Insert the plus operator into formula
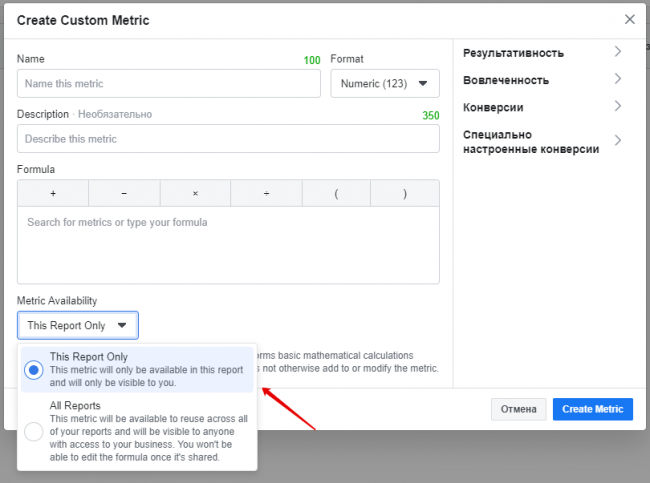The height and width of the screenshot is (483, 650). click(52, 193)
